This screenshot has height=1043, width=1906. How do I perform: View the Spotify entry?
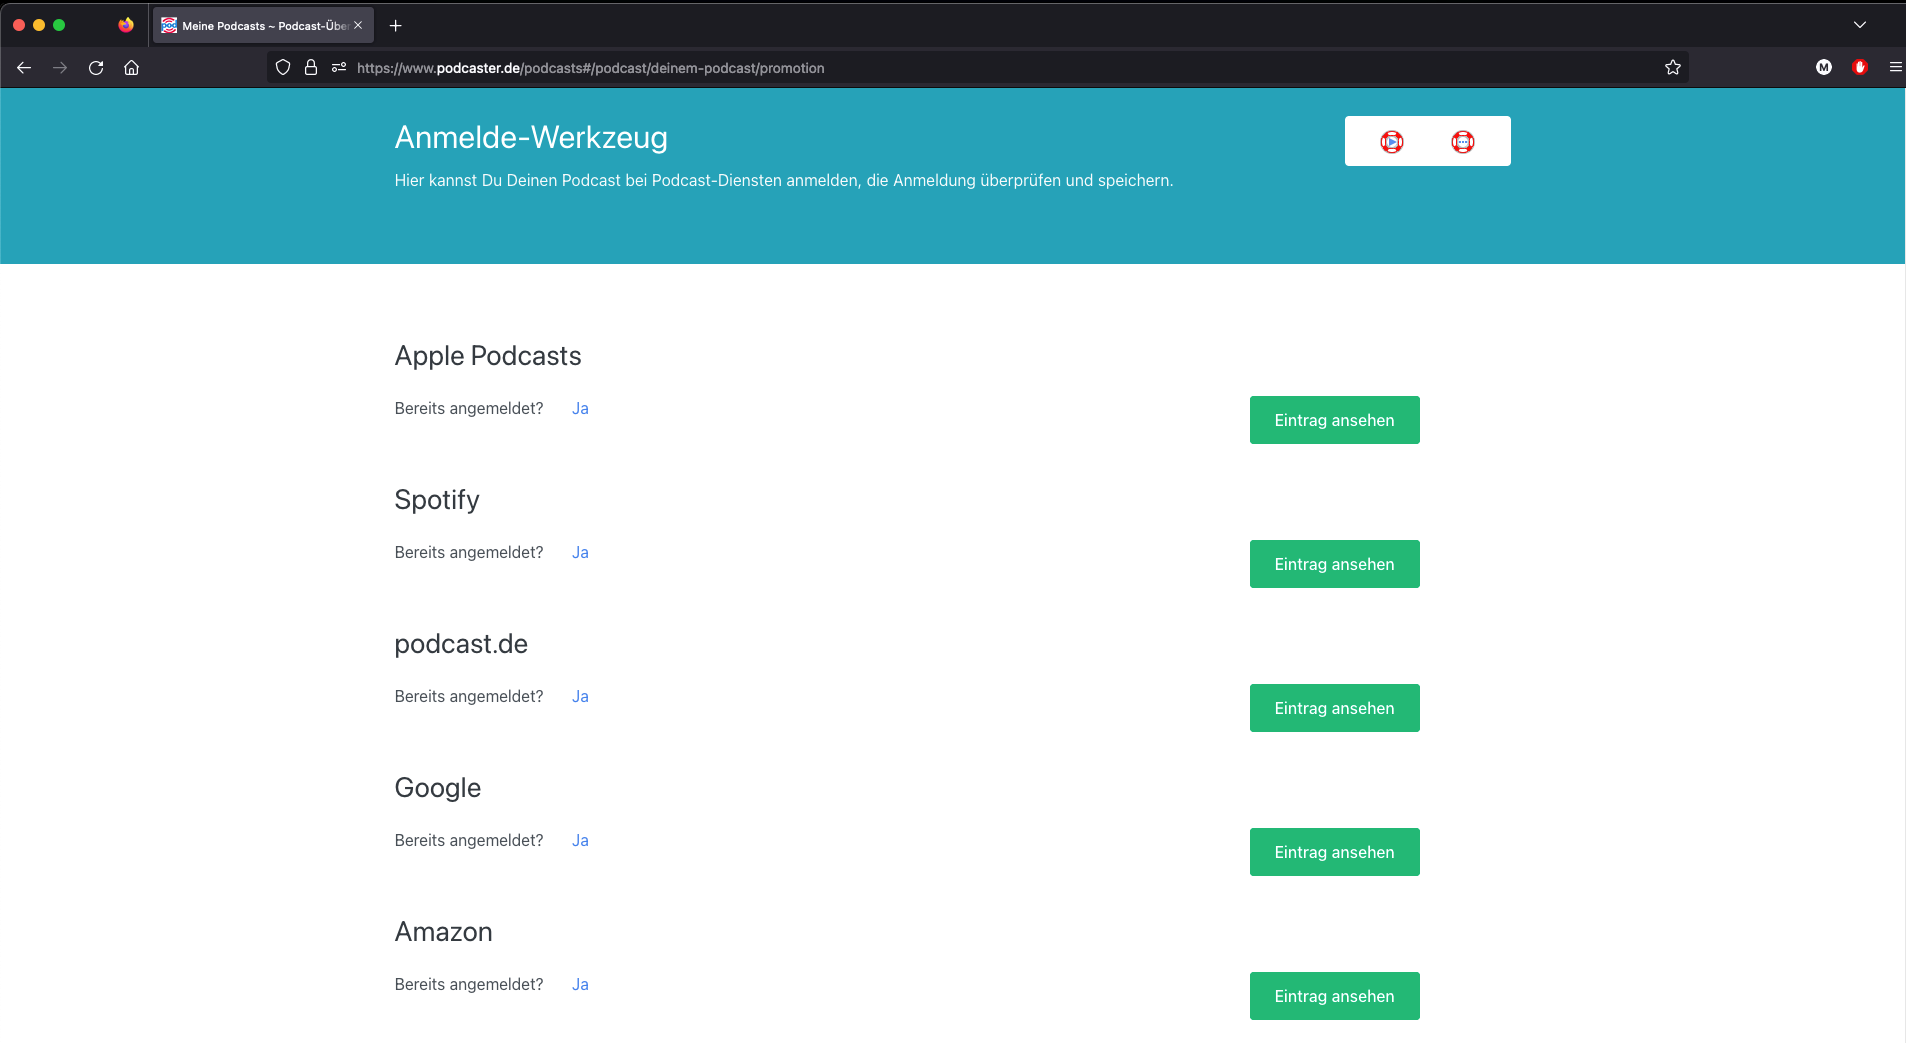1334,564
